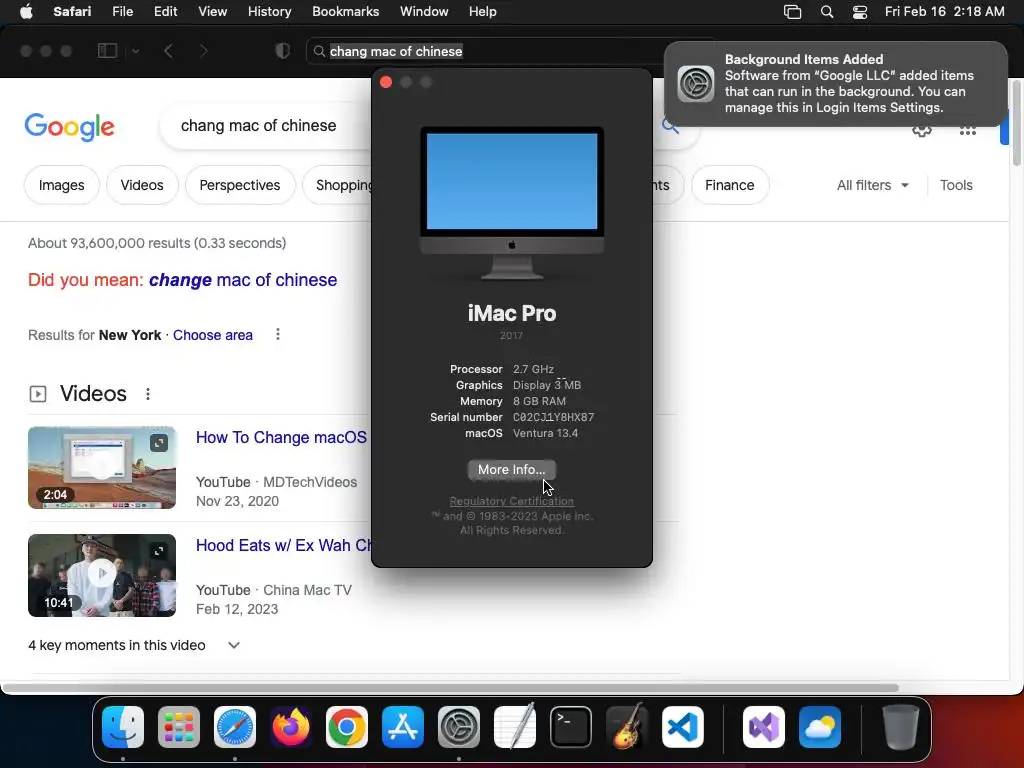Open Firefox from the Dock
The height and width of the screenshot is (768, 1024).
pos(291,727)
